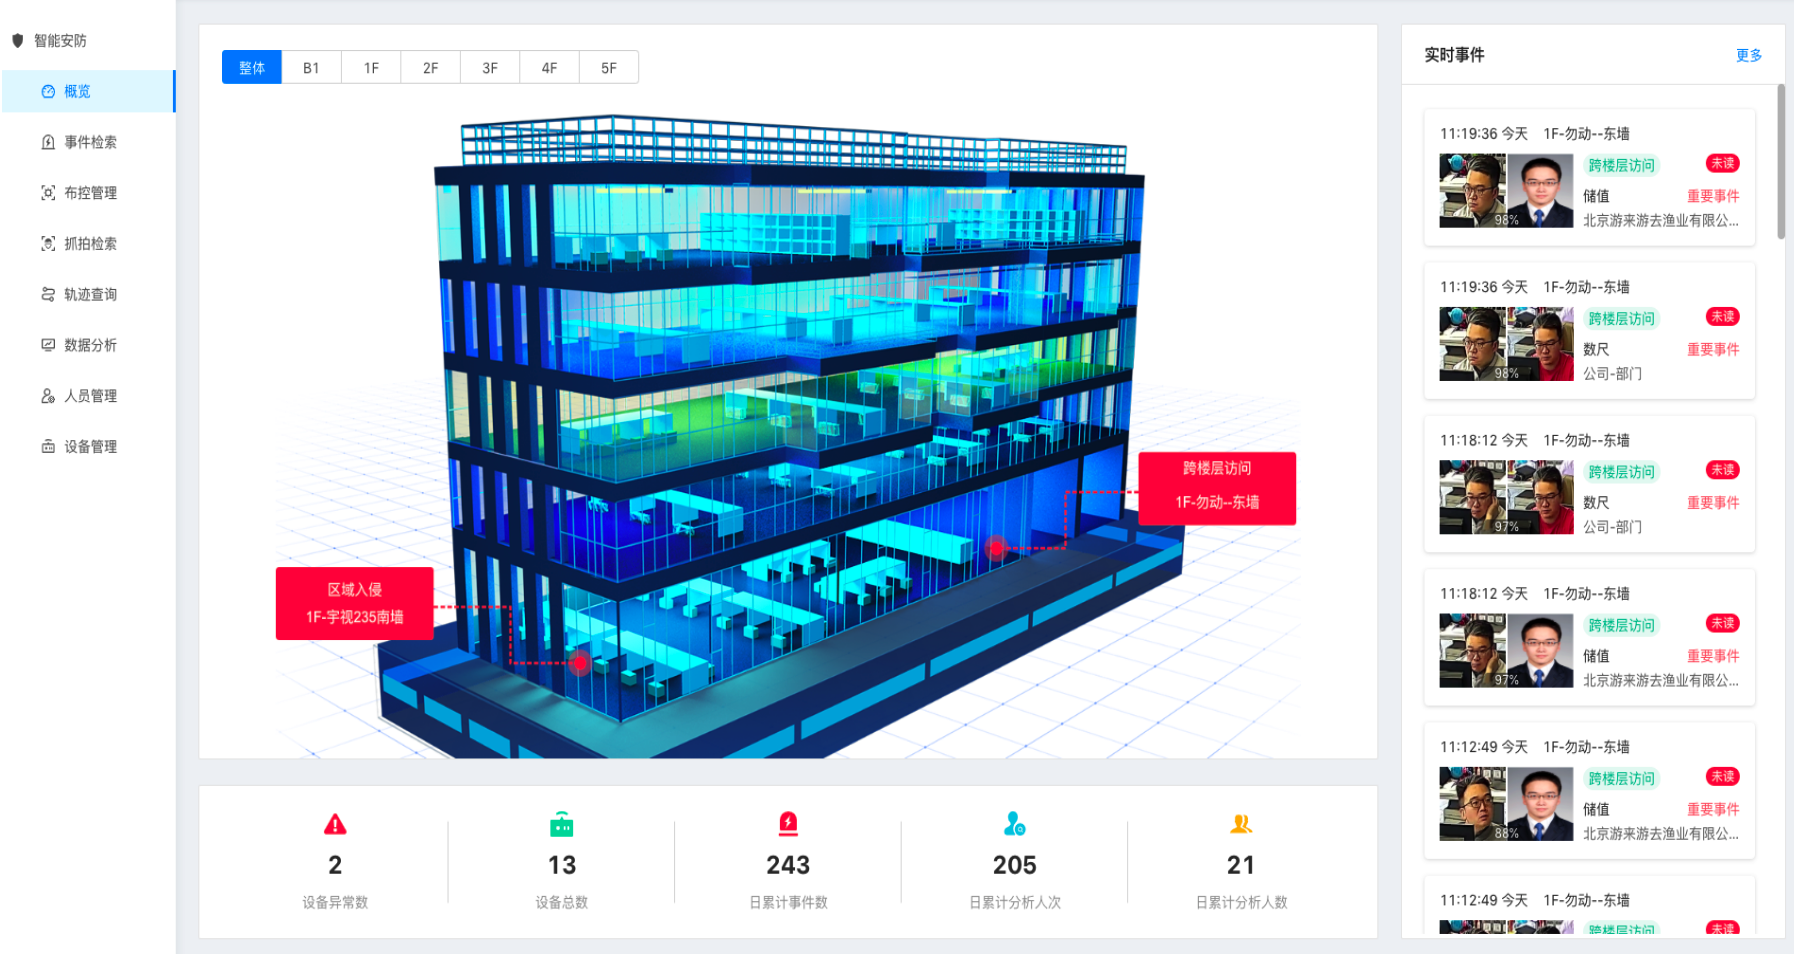Click the 智能安防 shield icon
Viewport: 1794px width, 954px height.
point(17,40)
